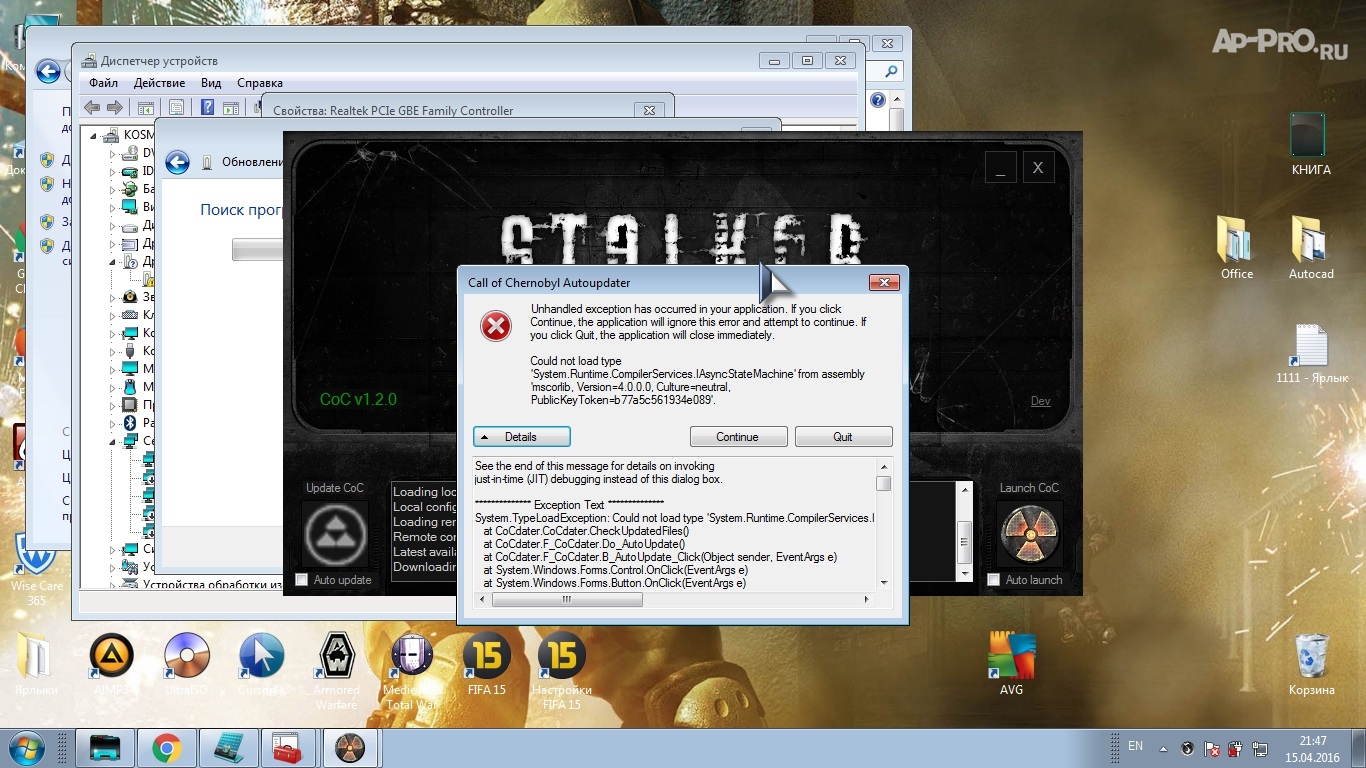Click the Update CoC triangle emblem button
The width and height of the screenshot is (1366, 768).
[335, 535]
